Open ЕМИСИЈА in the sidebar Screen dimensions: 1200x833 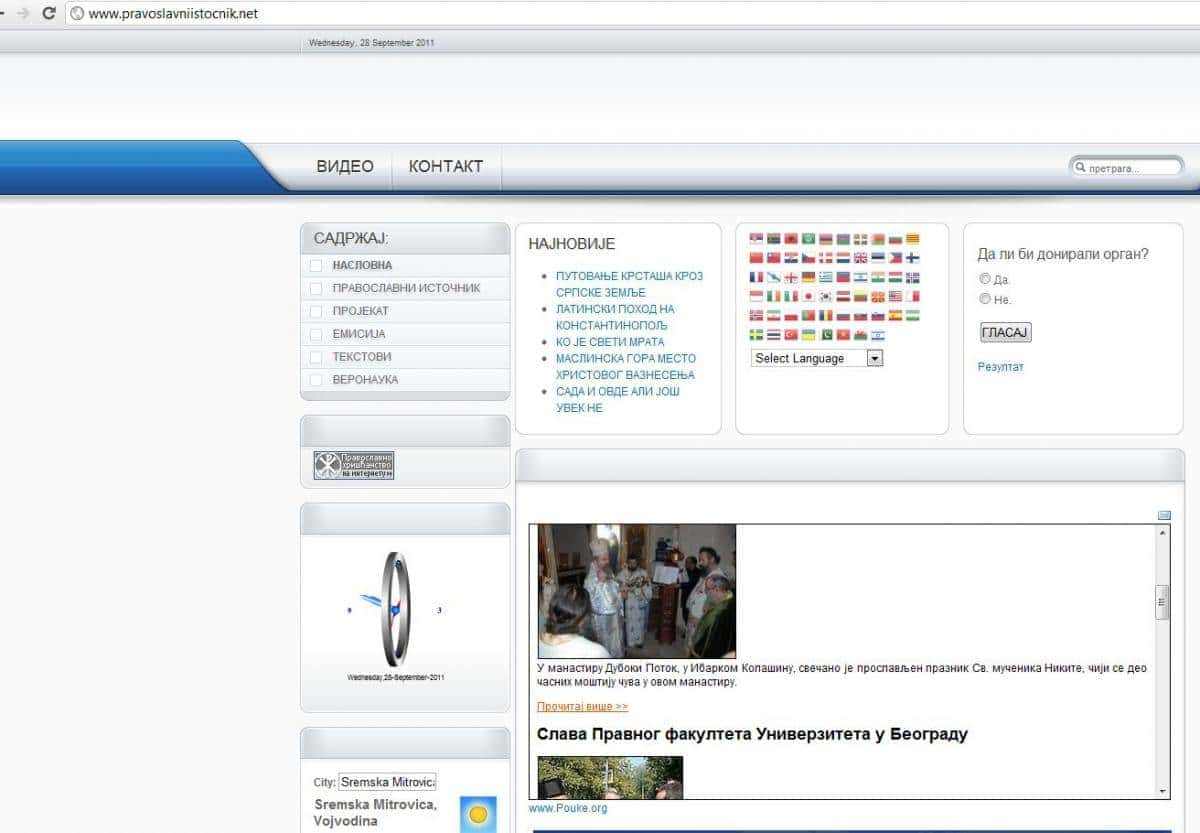coord(359,334)
